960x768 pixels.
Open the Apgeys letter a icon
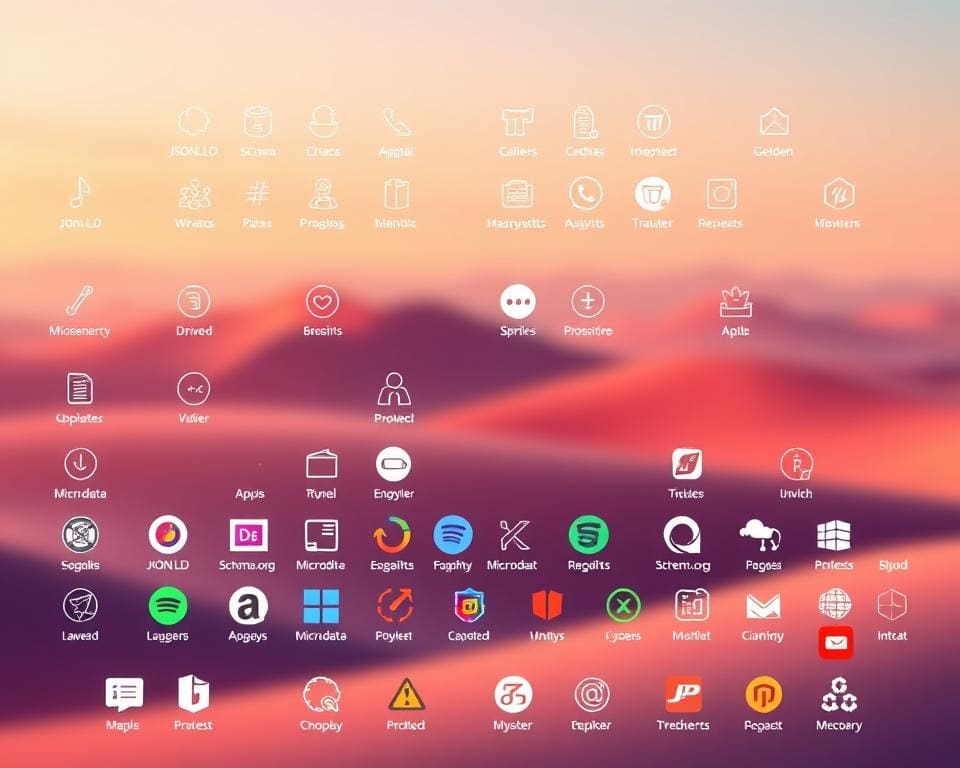(248, 606)
